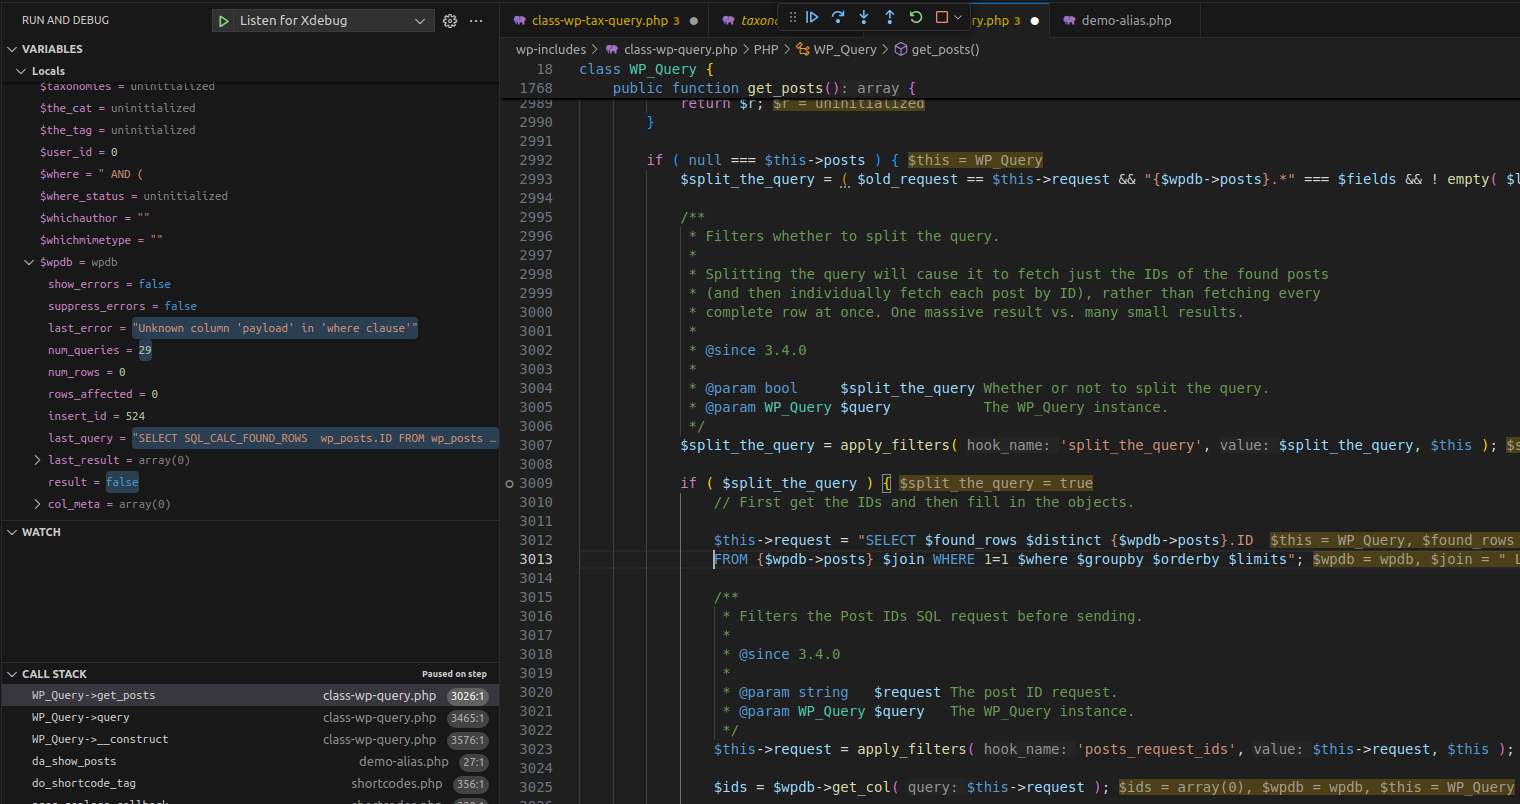Restart the debug session
The width and height of the screenshot is (1520, 804).
[916, 17]
